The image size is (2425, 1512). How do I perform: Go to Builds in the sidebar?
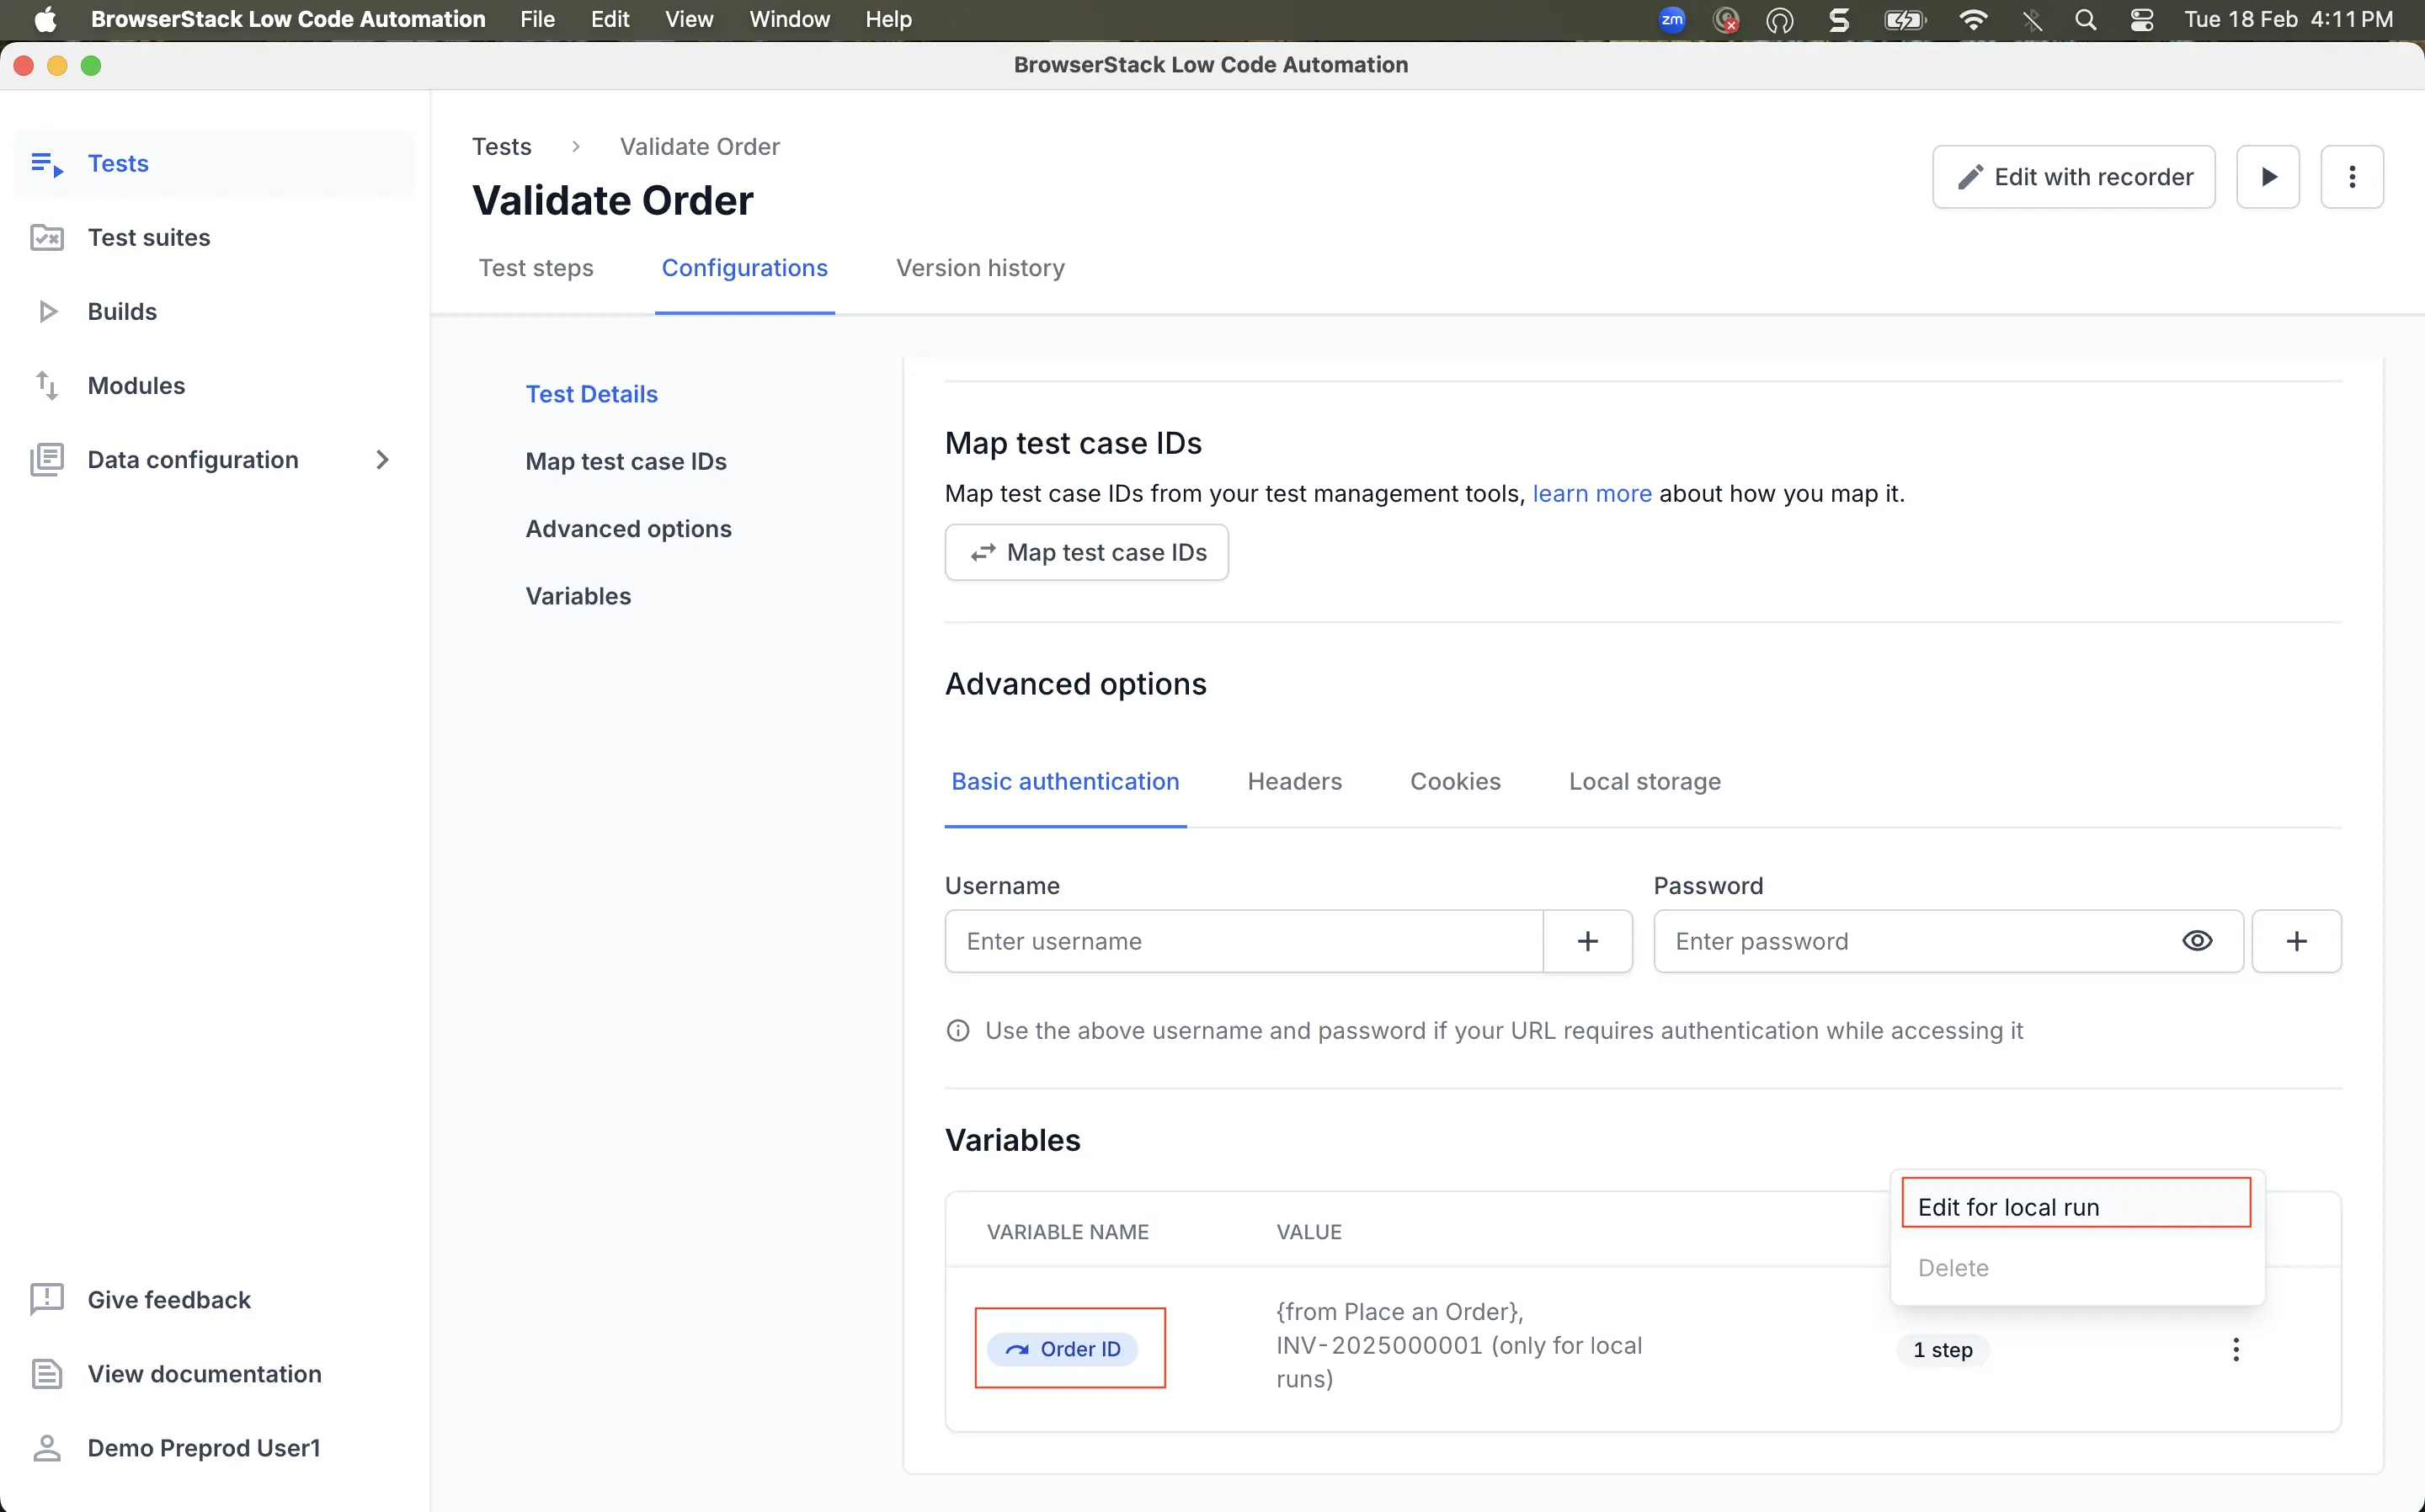point(121,312)
